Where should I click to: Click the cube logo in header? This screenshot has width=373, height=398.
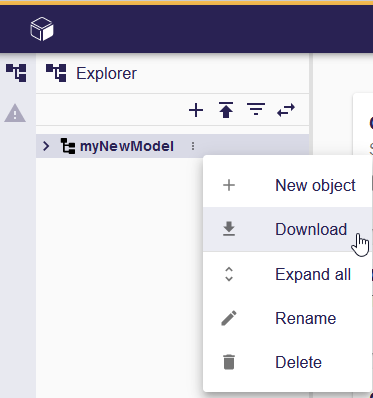point(42,29)
